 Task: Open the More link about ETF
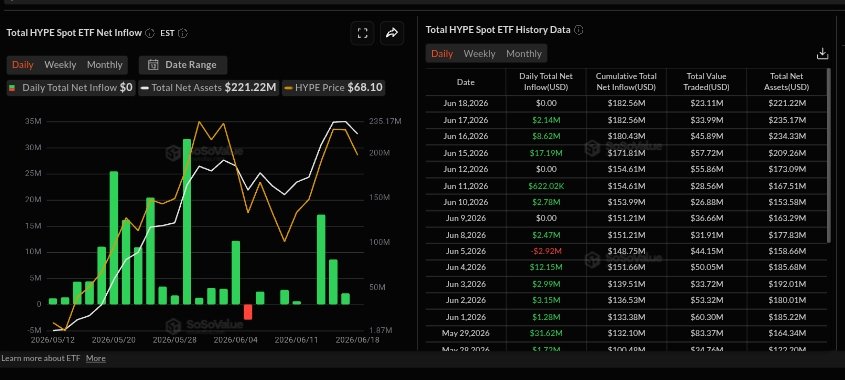click(96, 358)
